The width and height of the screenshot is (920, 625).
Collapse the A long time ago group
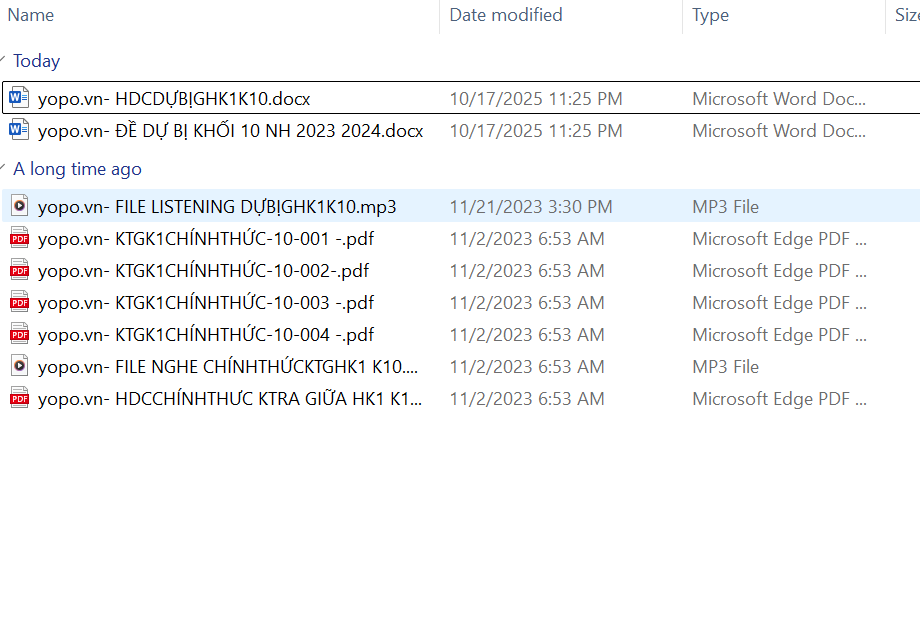click(x=5, y=169)
